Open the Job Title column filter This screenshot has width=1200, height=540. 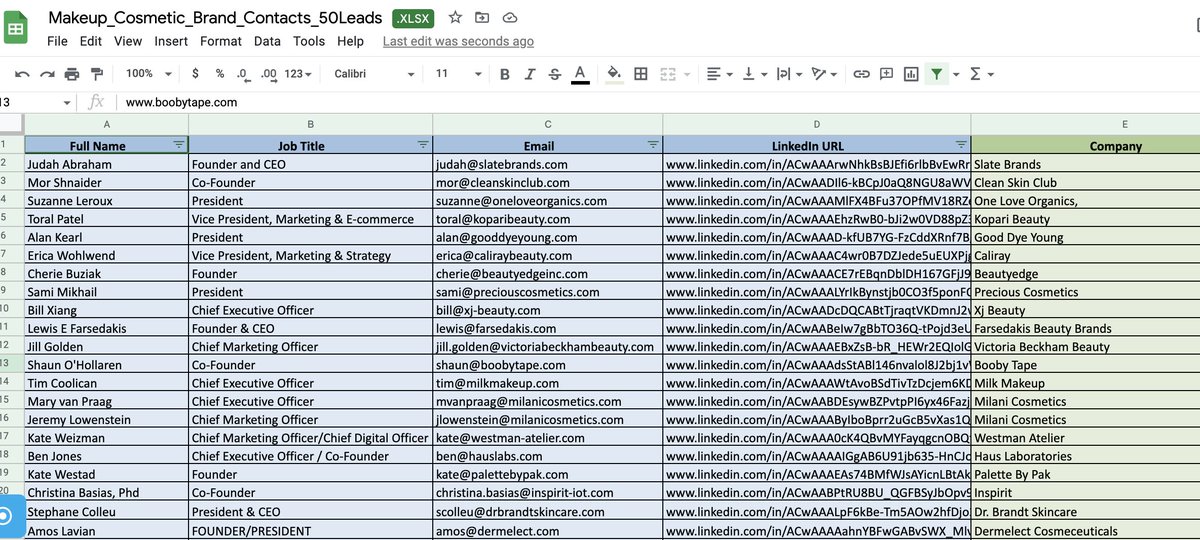click(x=423, y=145)
